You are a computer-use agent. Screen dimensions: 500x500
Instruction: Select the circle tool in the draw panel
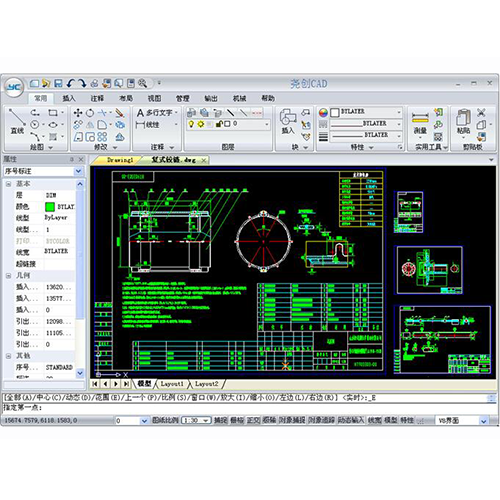tap(35, 125)
